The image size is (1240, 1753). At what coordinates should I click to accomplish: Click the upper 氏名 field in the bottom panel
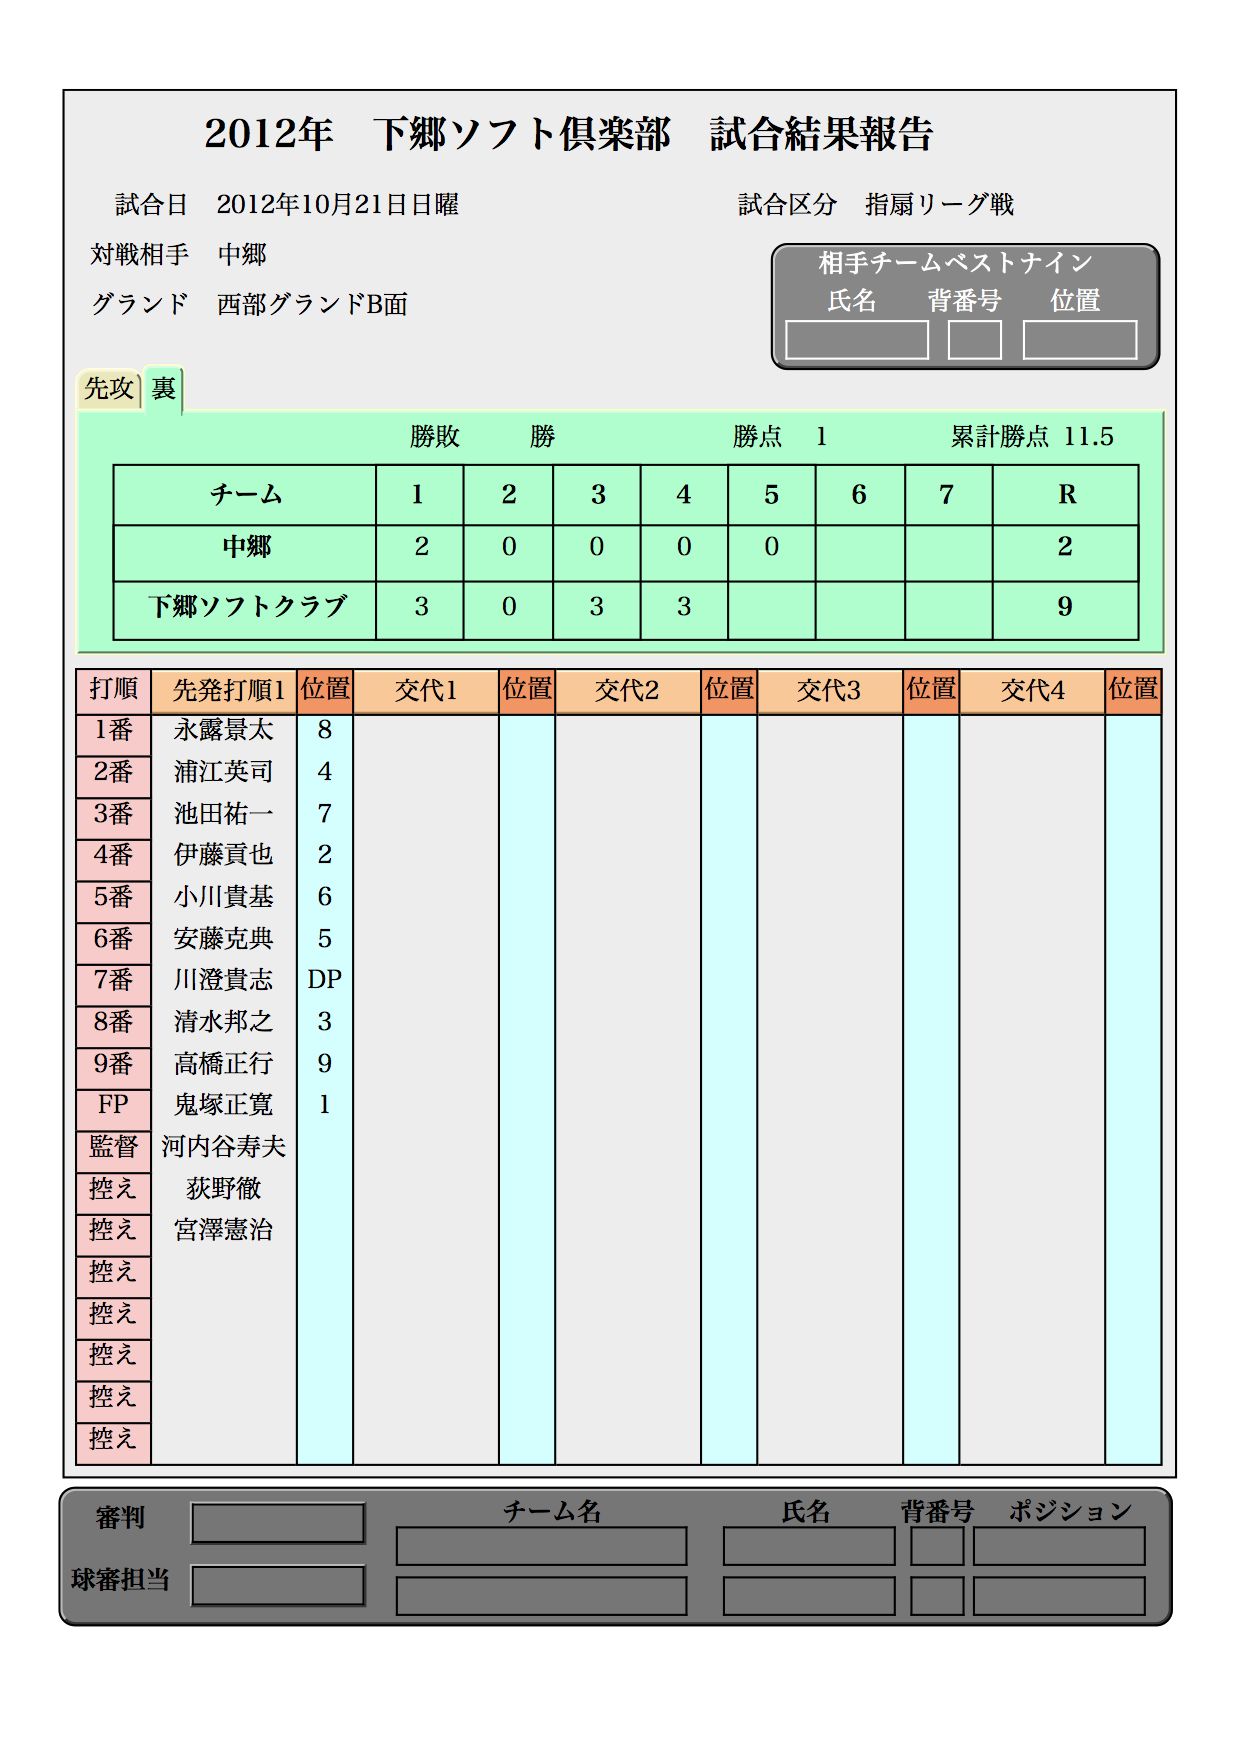coord(809,1546)
